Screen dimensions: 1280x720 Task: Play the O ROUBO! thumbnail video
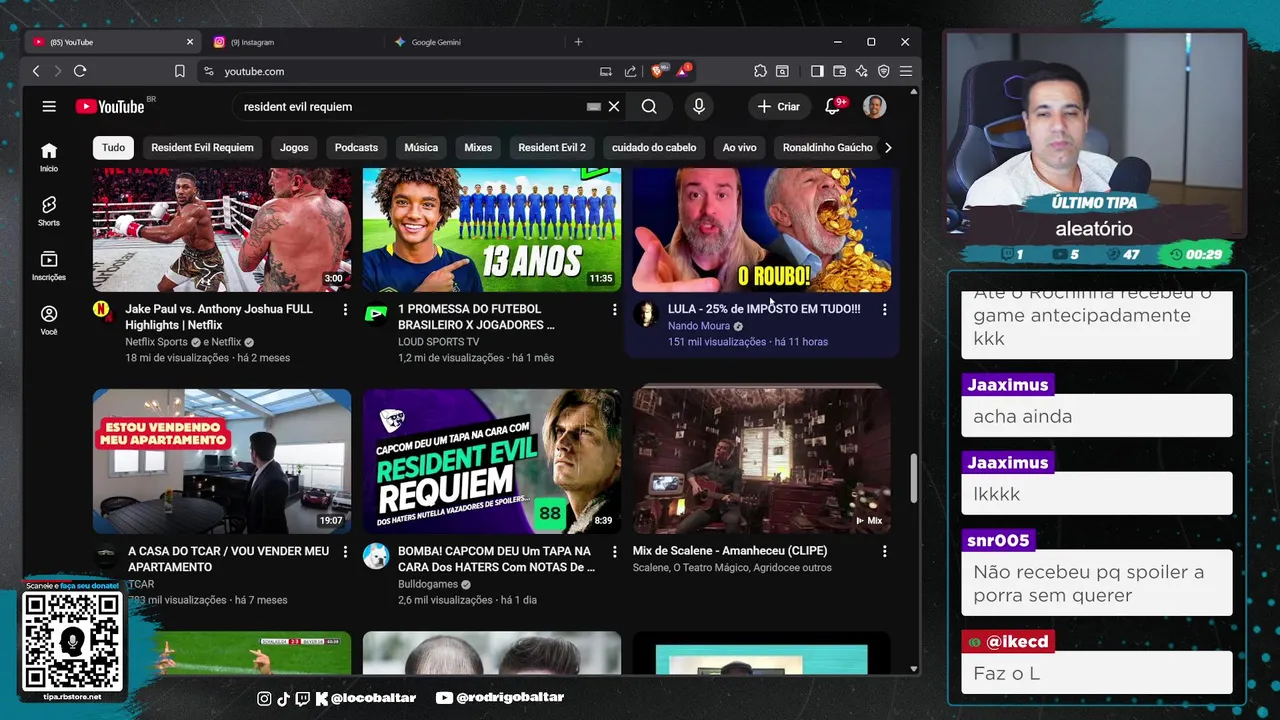tap(762, 230)
